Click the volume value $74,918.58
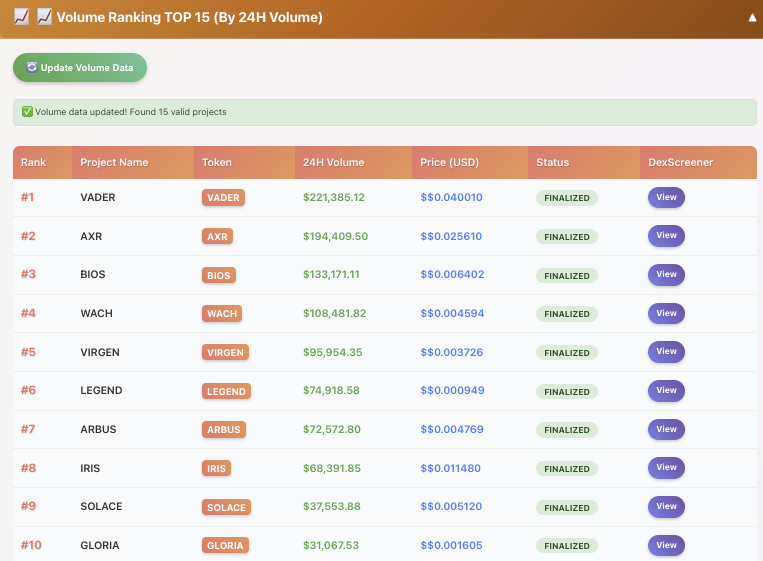The height and width of the screenshot is (561, 763). click(331, 390)
